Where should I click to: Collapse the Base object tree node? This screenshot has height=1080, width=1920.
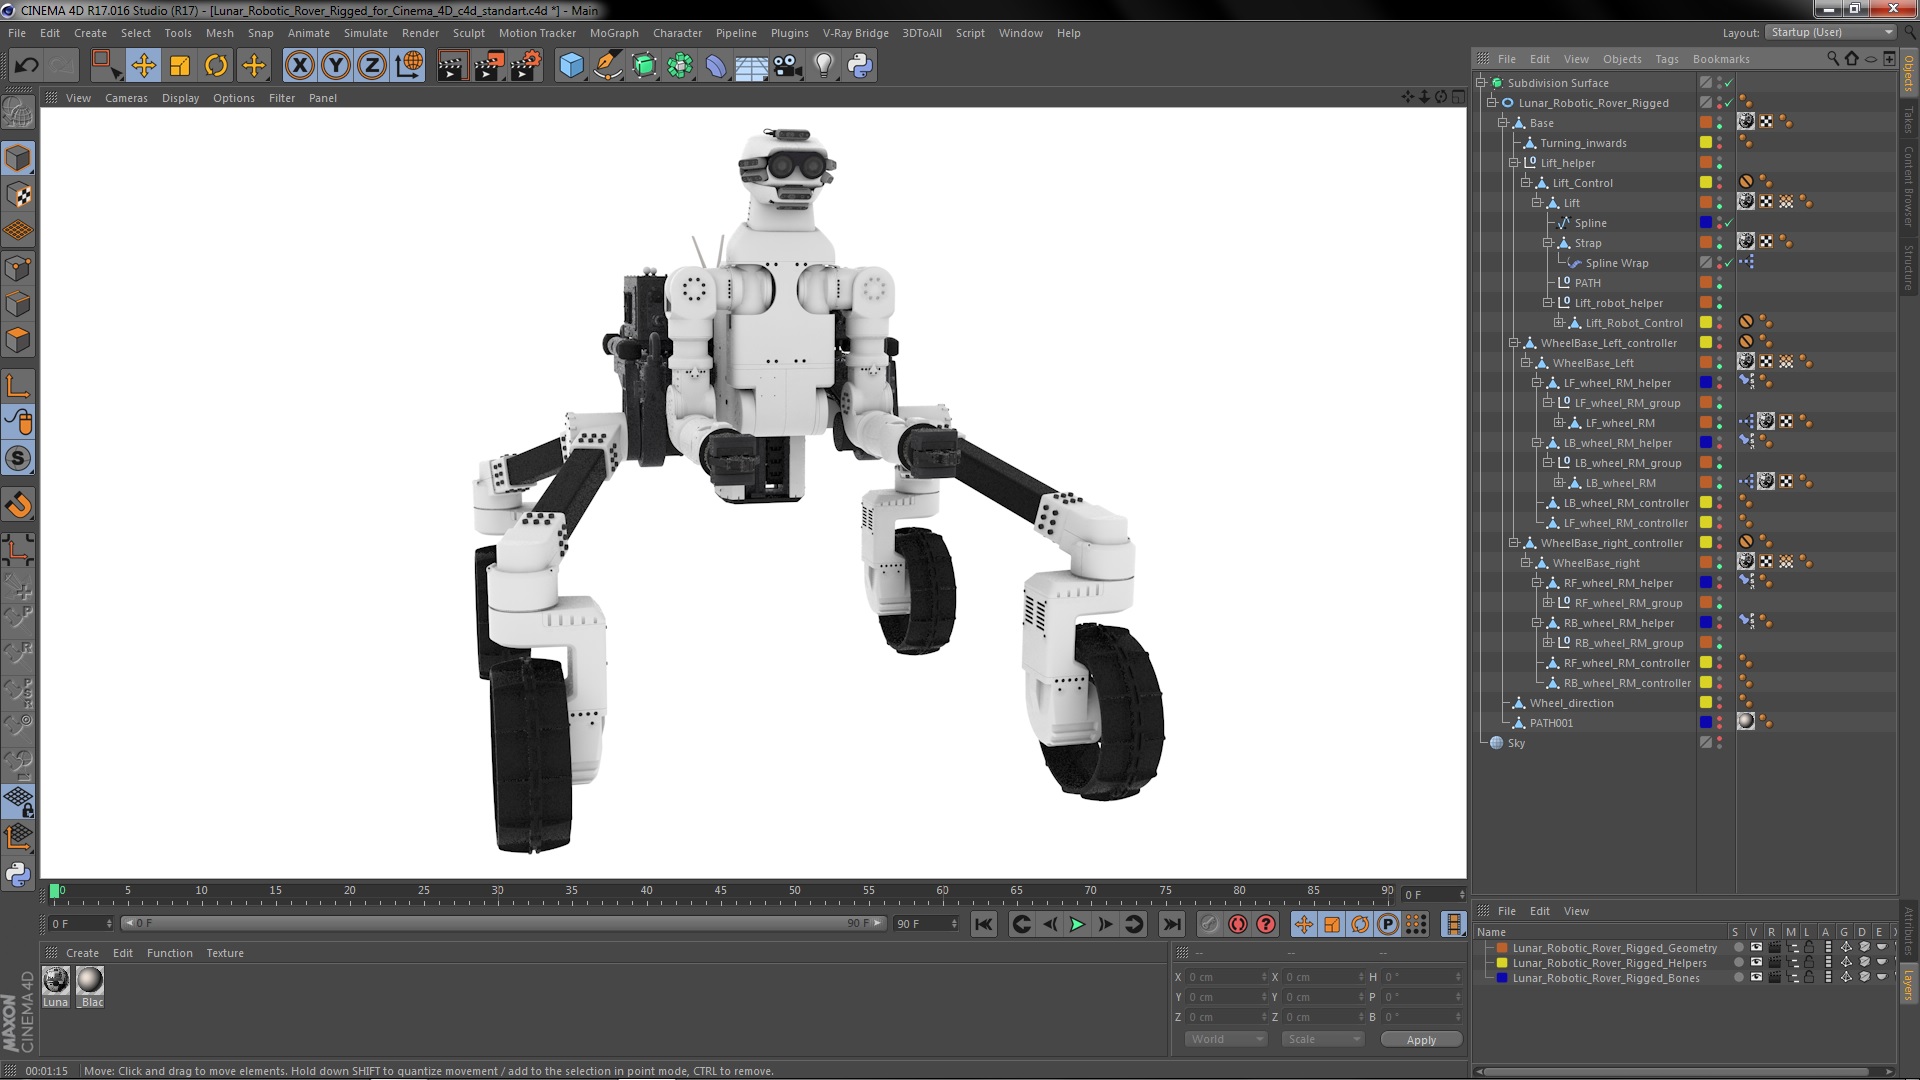(1502, 123)
